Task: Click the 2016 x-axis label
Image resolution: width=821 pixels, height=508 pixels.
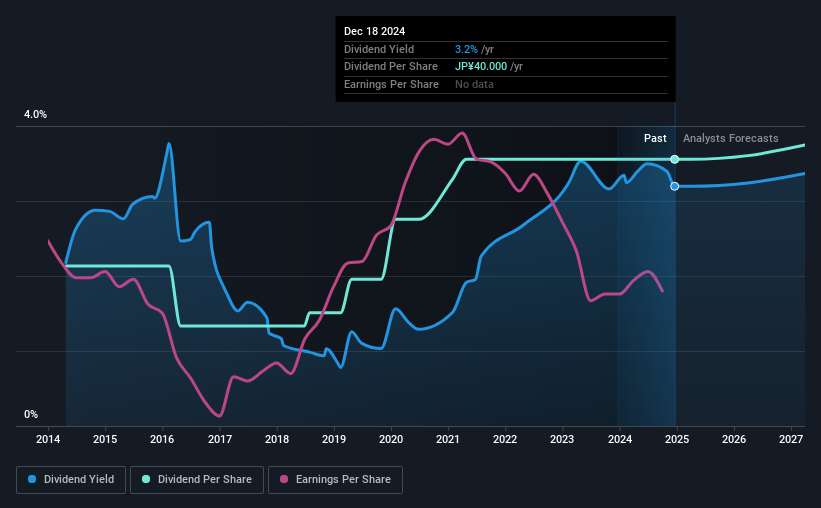Action: pyautogui.click(x=162, y=439)
